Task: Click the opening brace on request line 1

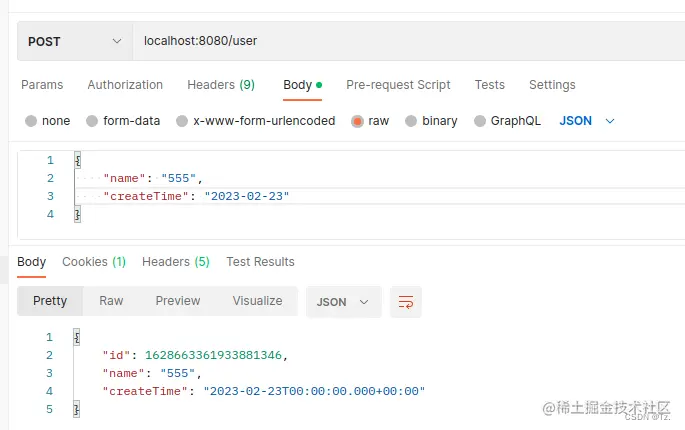Action: (x=77, y=160)
